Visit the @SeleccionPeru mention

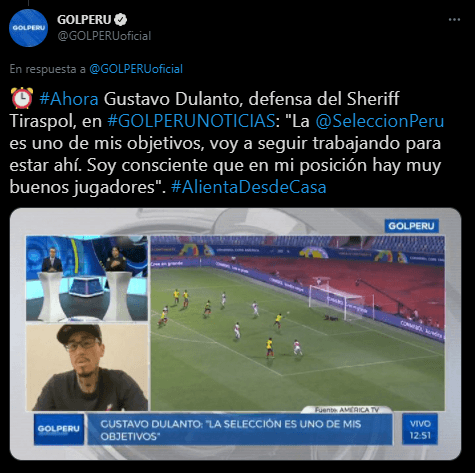point(380,121)
